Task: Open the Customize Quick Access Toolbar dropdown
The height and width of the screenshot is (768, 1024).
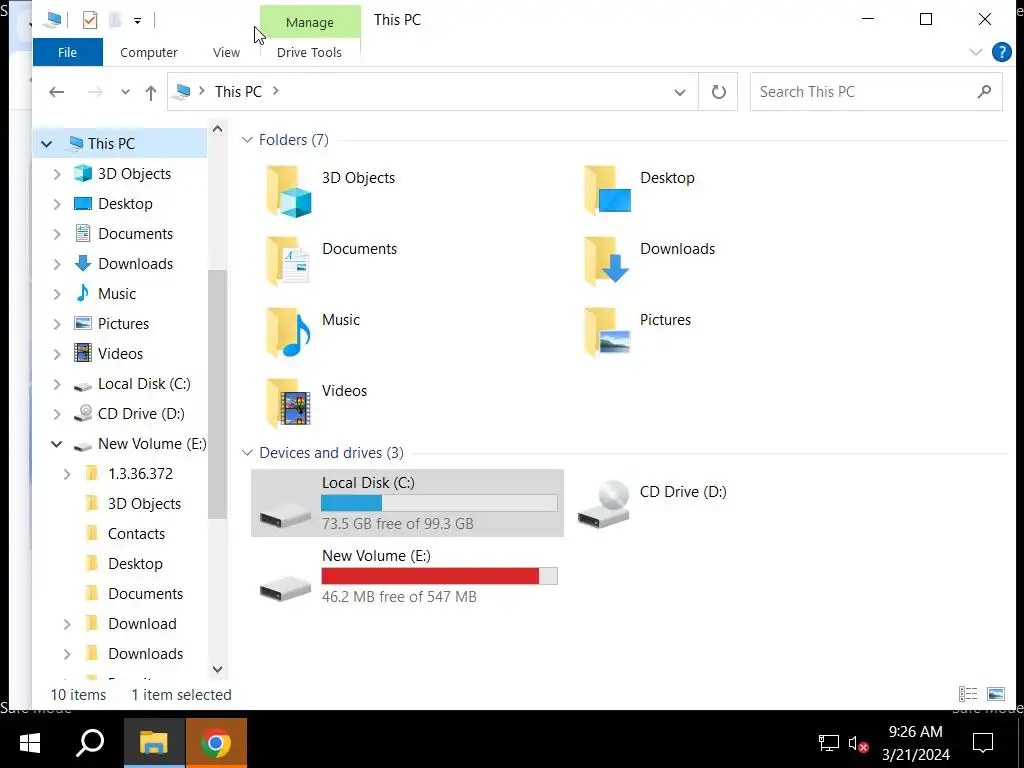Action: pos(137,21)
